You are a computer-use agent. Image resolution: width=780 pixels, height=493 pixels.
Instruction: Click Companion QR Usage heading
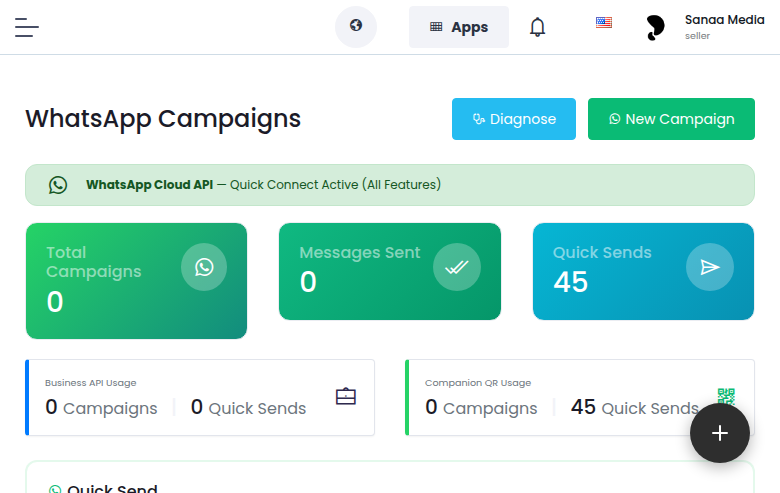[x=478, y=383]
